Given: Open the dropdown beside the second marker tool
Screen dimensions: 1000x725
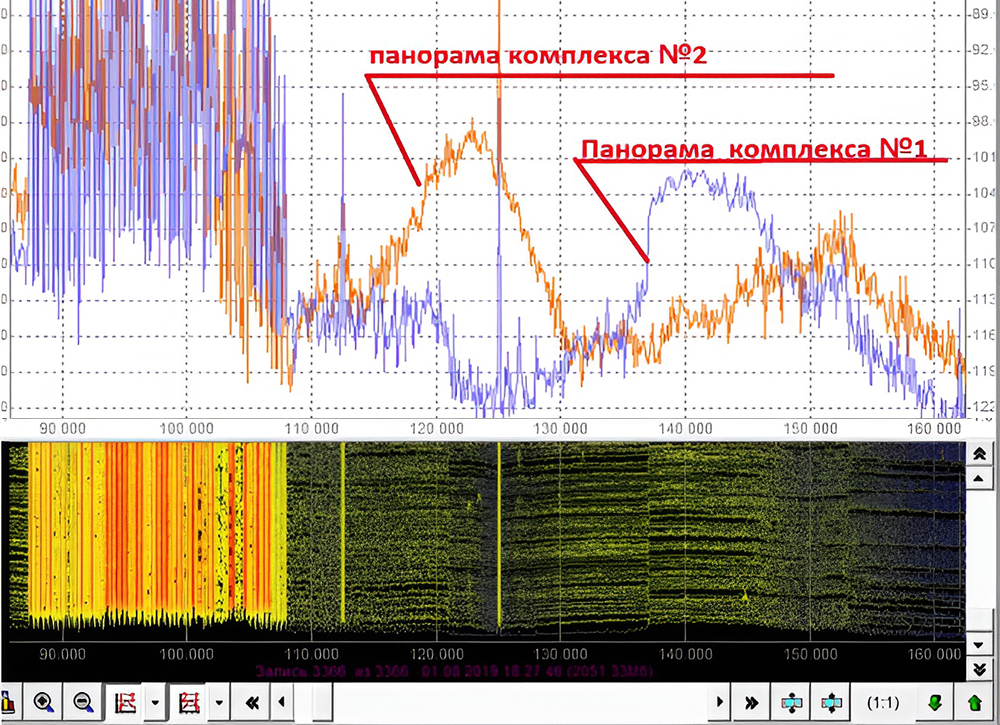Looking at the screenshot, I should tap(218, 702).
